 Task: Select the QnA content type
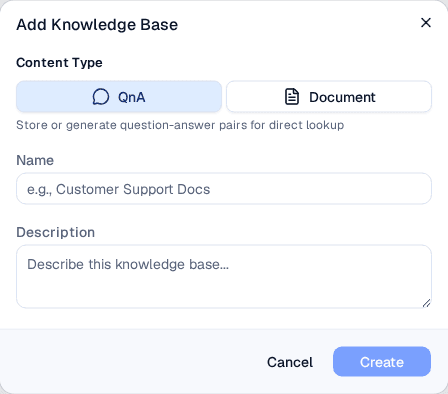119,97
